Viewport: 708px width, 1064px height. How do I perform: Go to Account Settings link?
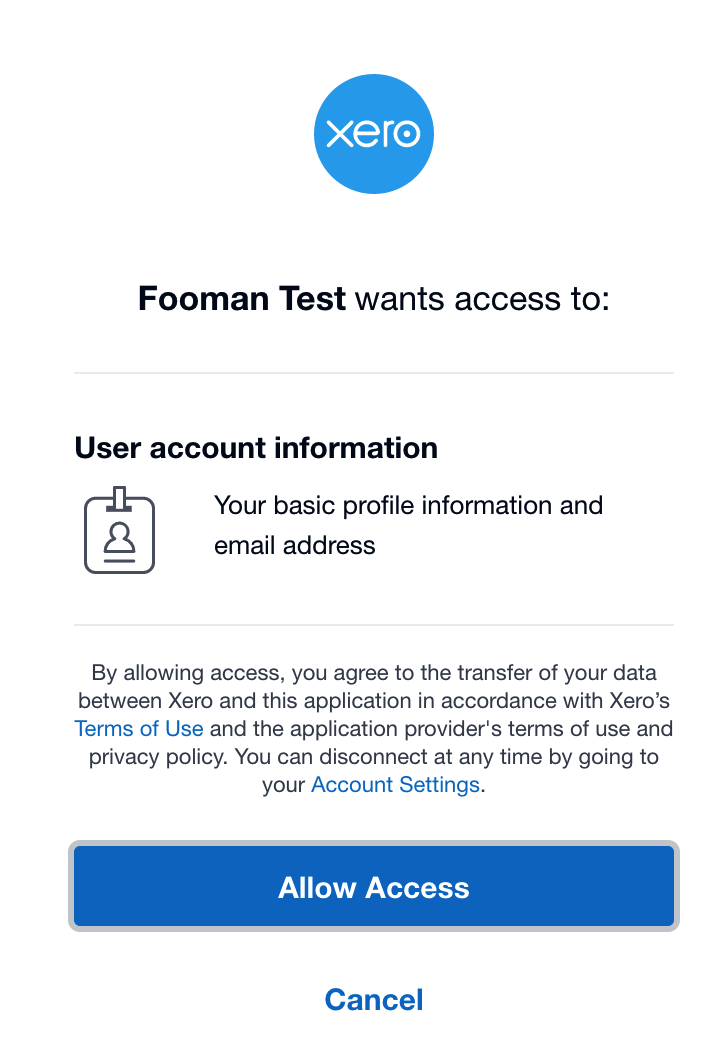(x=395, y=784)
